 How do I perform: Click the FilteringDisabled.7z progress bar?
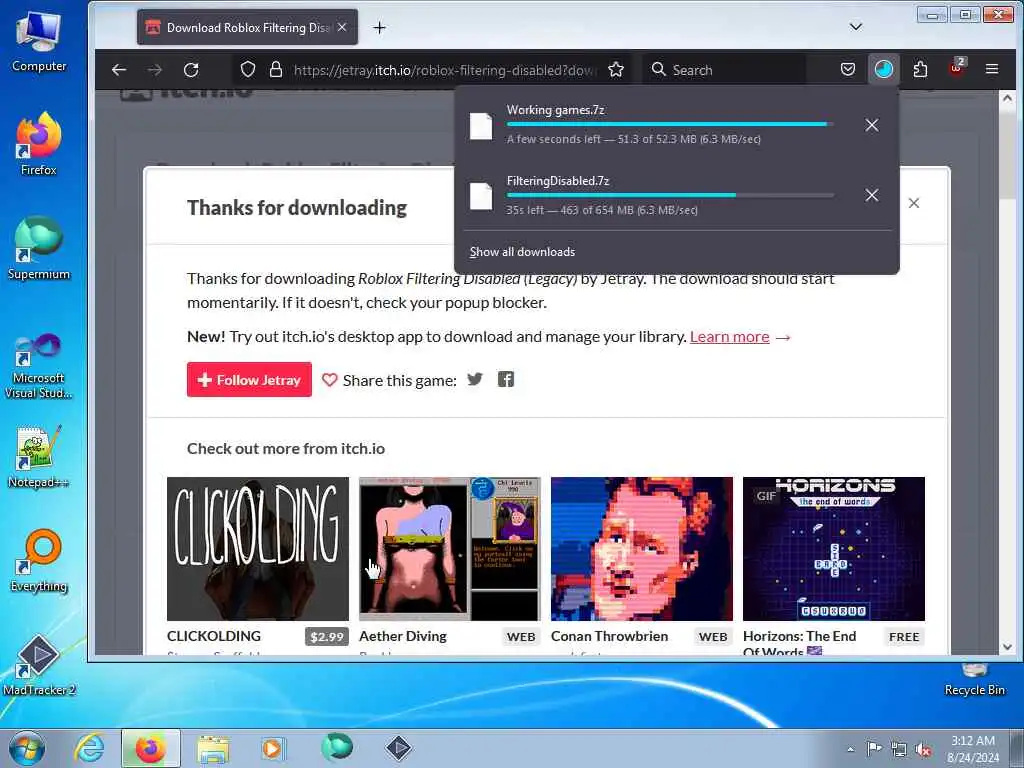[670, 195]
